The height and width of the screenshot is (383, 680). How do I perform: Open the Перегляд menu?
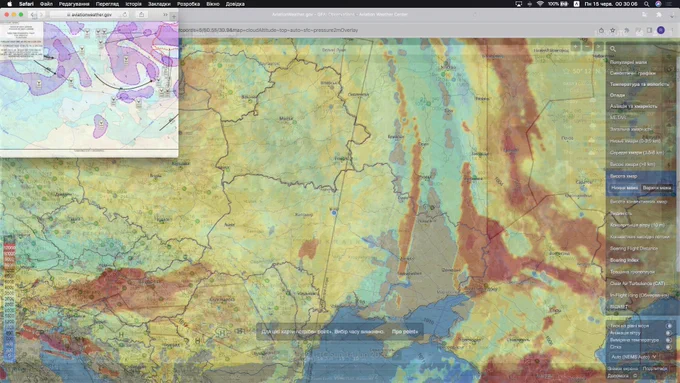107,4
